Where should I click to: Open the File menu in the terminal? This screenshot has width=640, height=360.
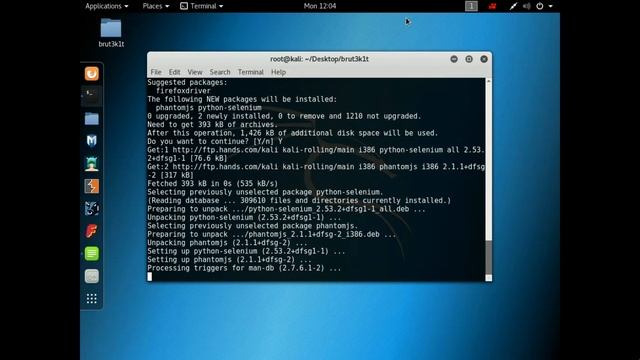156,72
